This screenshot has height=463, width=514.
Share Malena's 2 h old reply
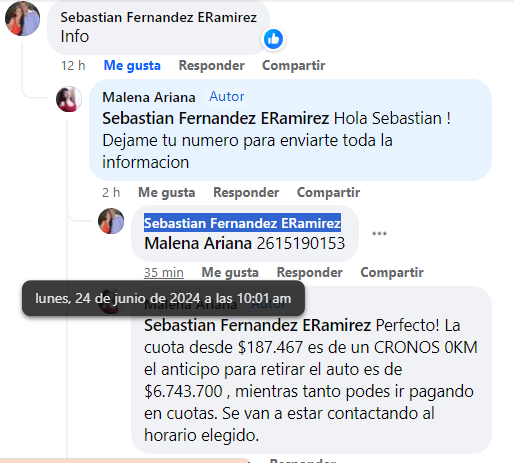pyautogui.click(x=328, y=192)
